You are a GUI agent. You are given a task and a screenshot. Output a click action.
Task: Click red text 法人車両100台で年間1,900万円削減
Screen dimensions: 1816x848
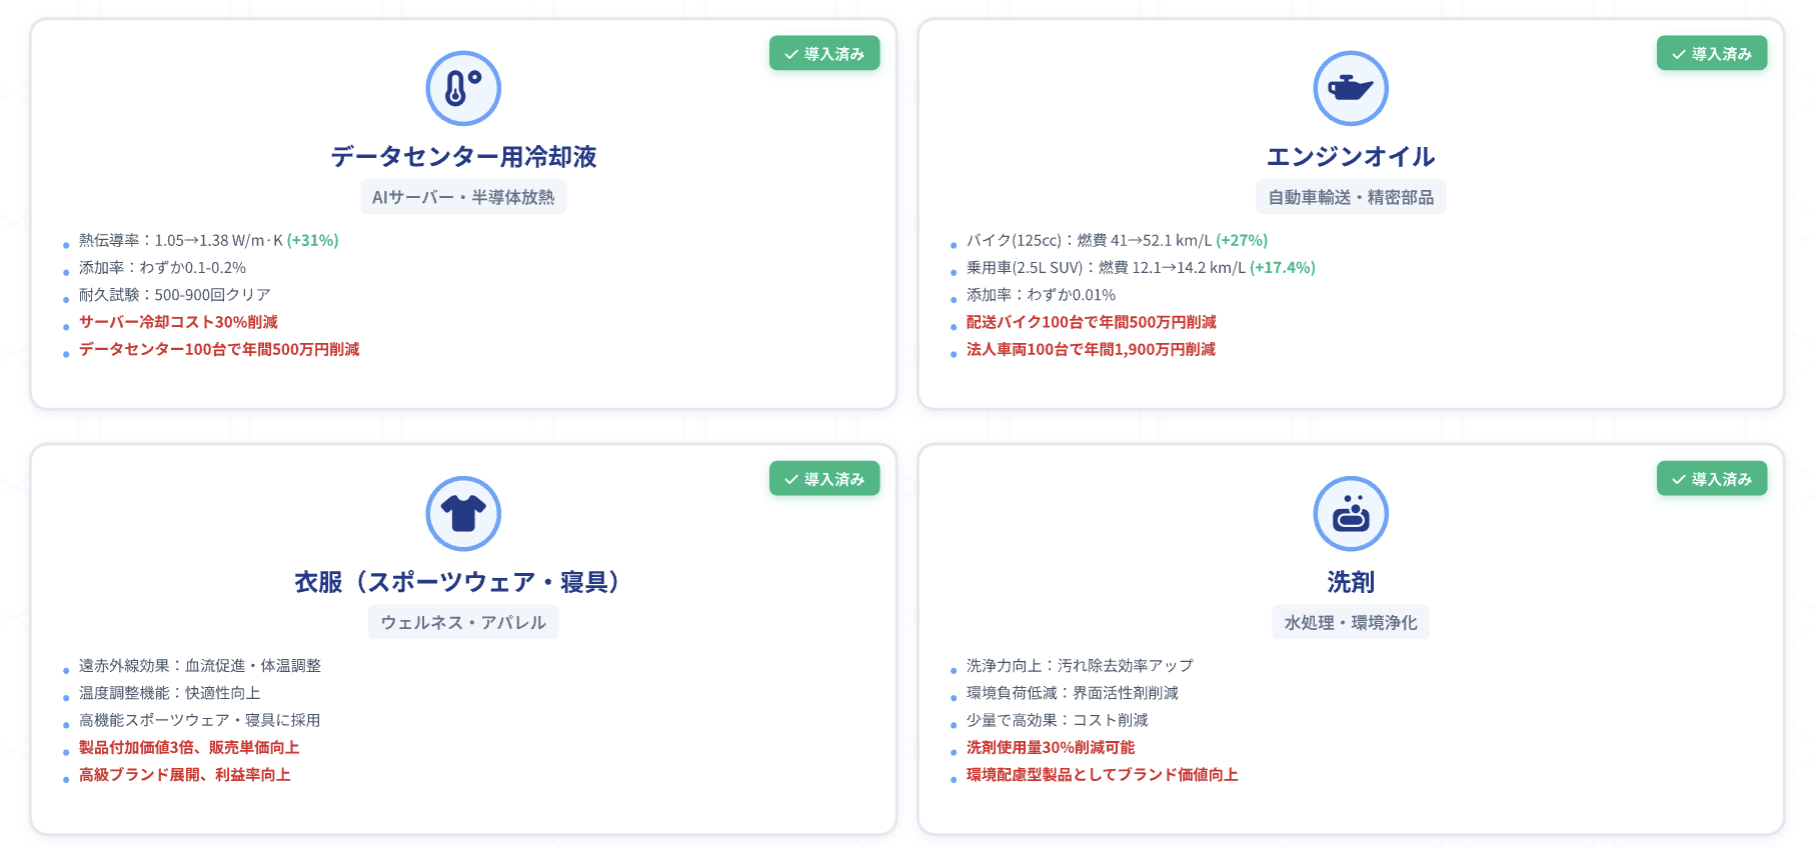(1090, 349)
